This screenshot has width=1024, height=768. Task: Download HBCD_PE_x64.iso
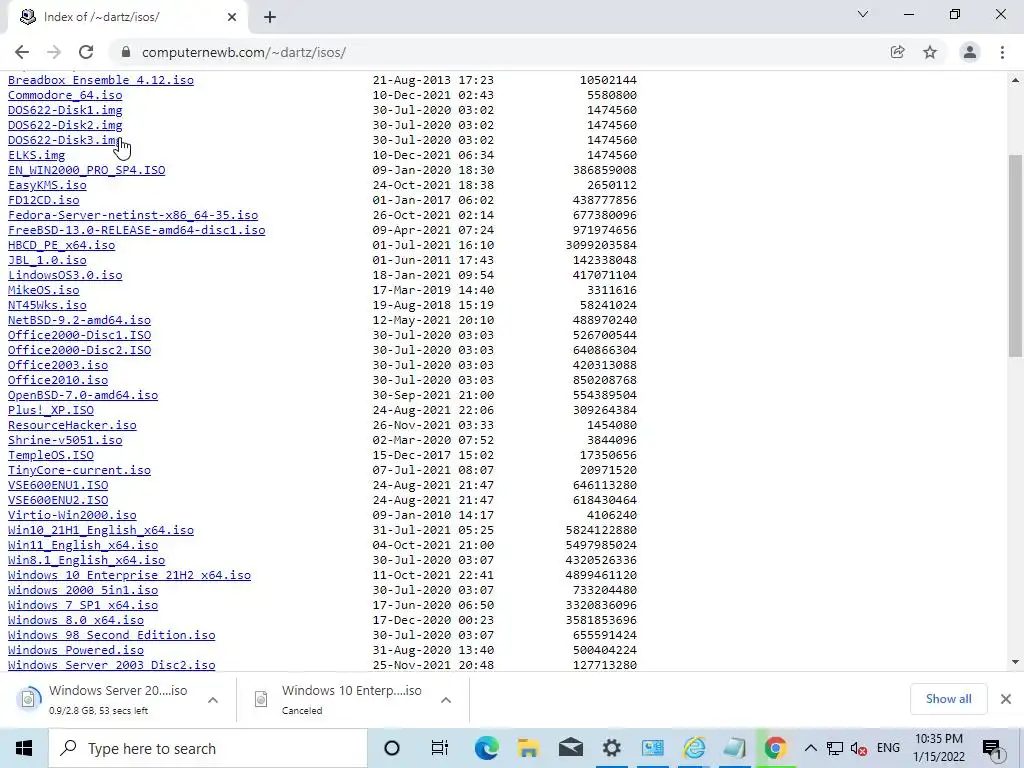click(x=61, y=245)
